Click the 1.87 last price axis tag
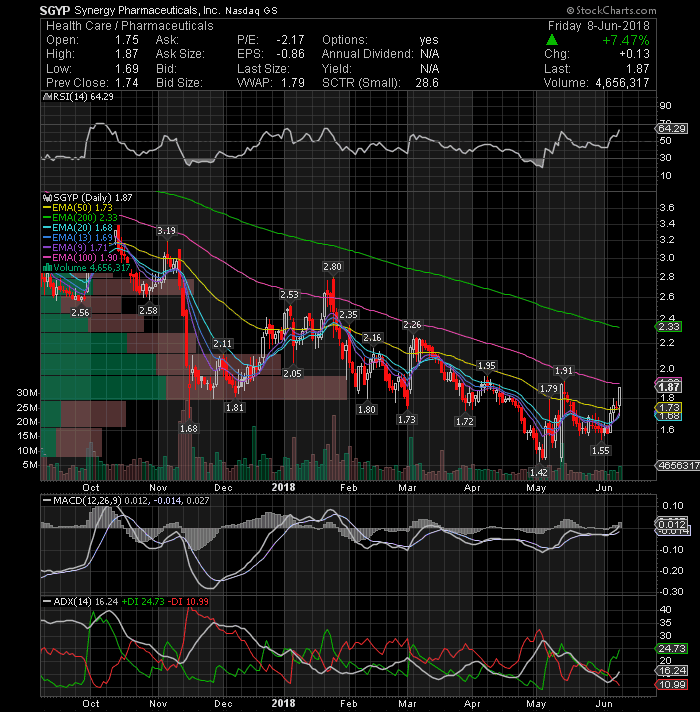 tap(669, 387)
